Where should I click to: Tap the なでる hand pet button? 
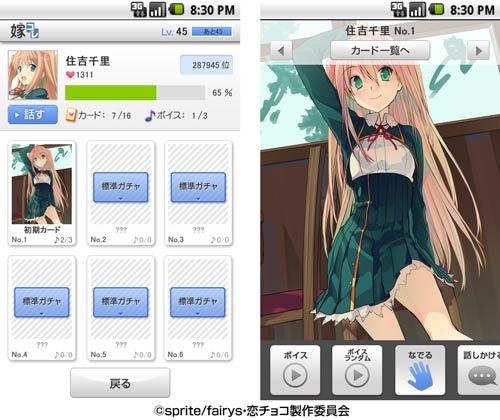point(420,370)
